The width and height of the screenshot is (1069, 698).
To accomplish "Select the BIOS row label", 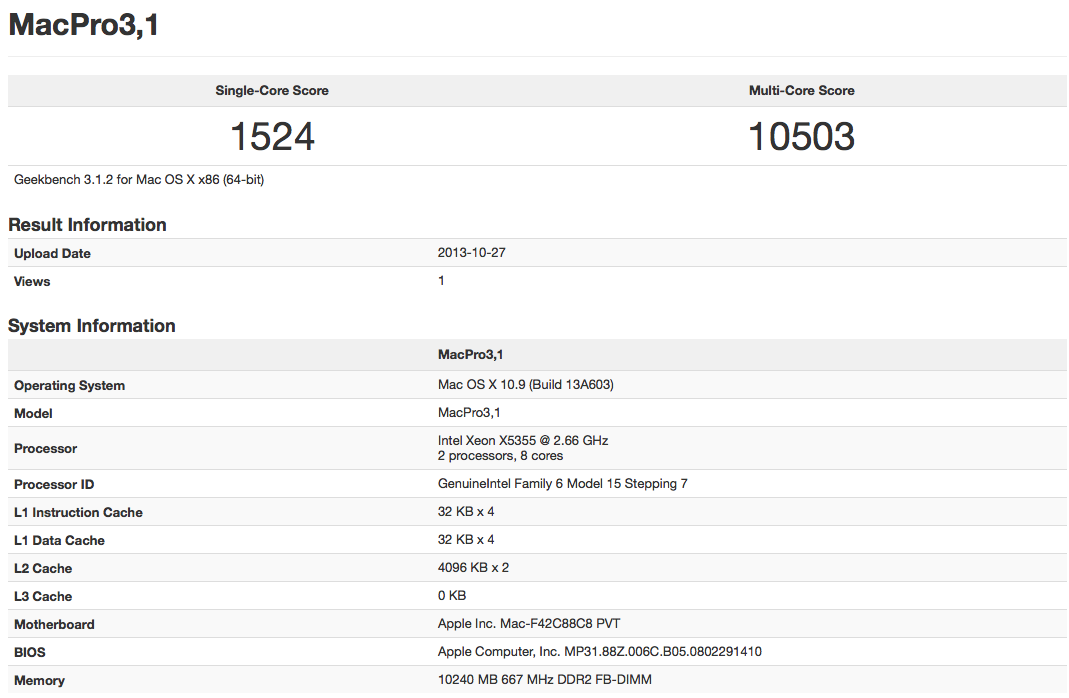I will (30, 652).
